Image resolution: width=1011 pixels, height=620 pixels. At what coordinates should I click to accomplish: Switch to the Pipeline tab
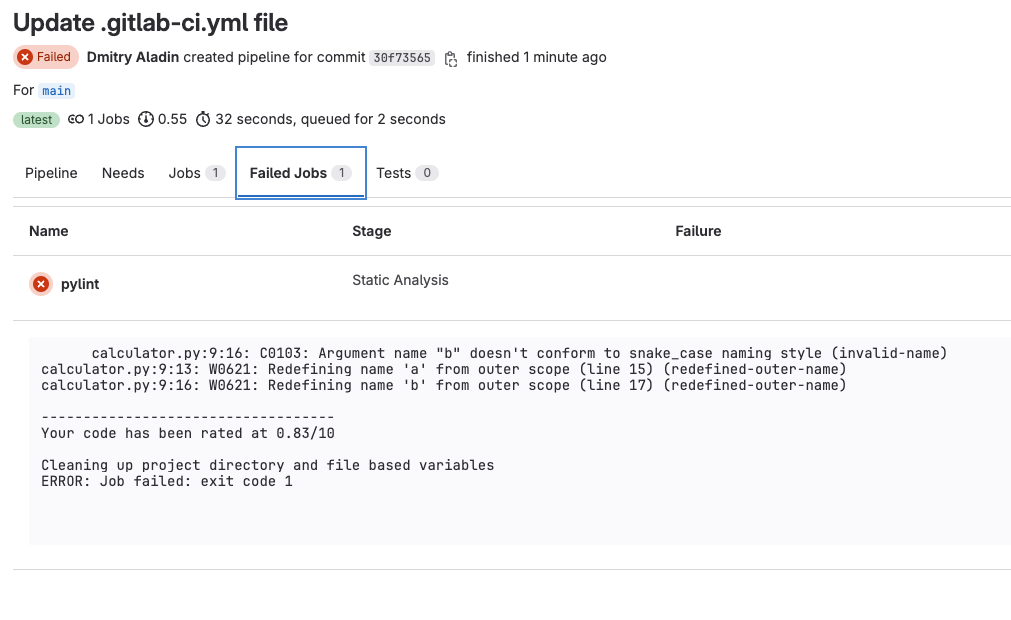pos(51,173)
